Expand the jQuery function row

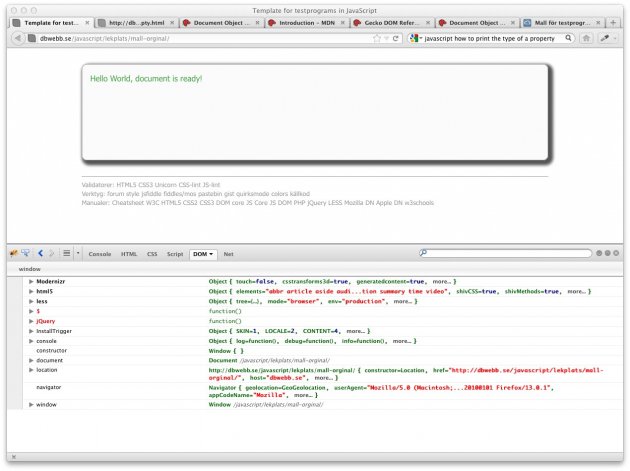[x=31, y=321]
